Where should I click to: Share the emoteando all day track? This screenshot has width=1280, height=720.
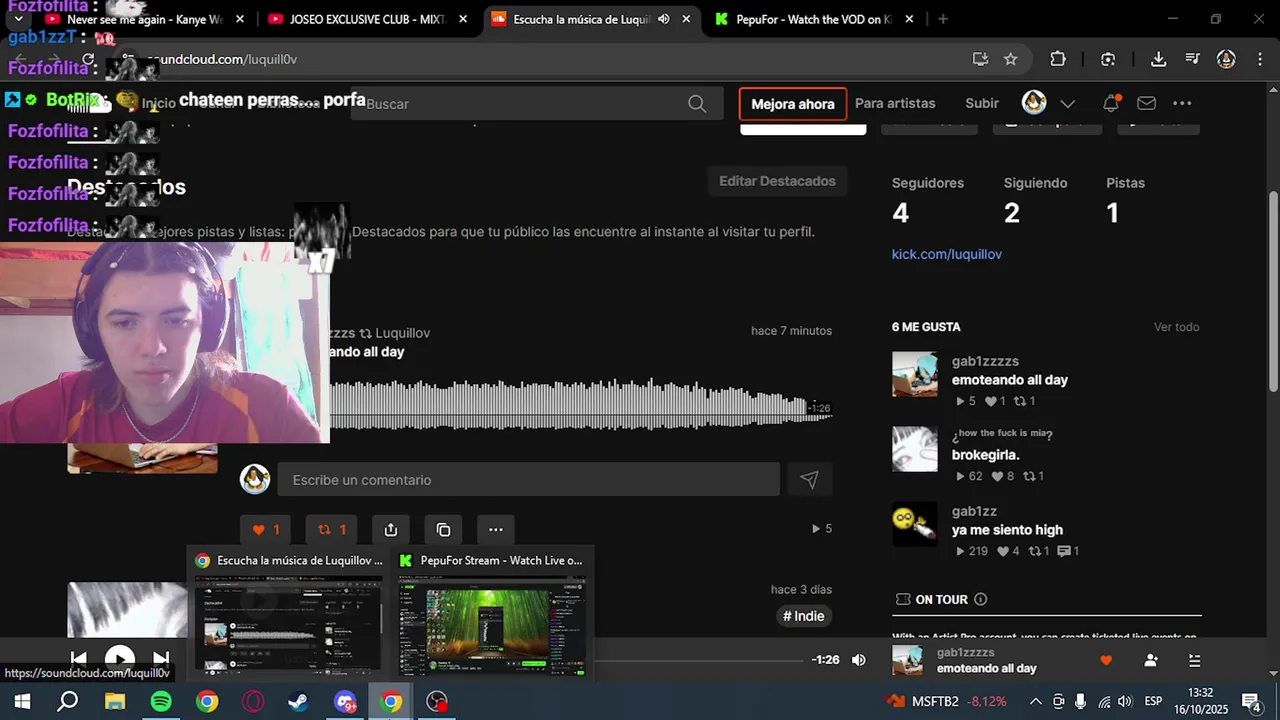(x=391, y=529)
